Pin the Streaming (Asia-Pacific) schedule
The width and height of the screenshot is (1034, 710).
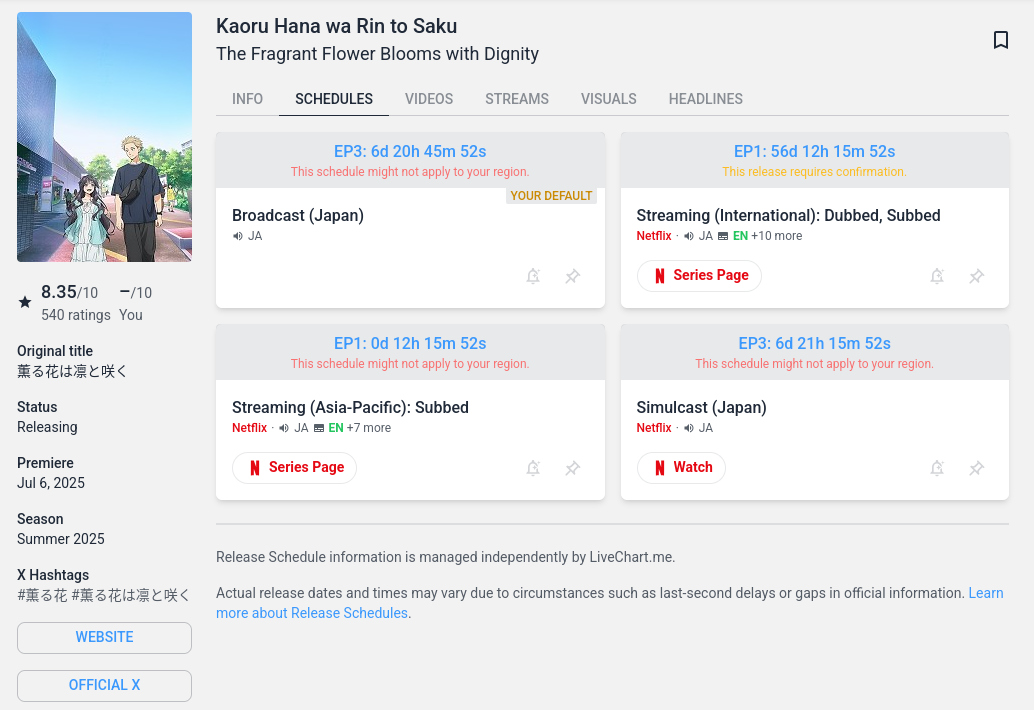(x=572, y=468)
